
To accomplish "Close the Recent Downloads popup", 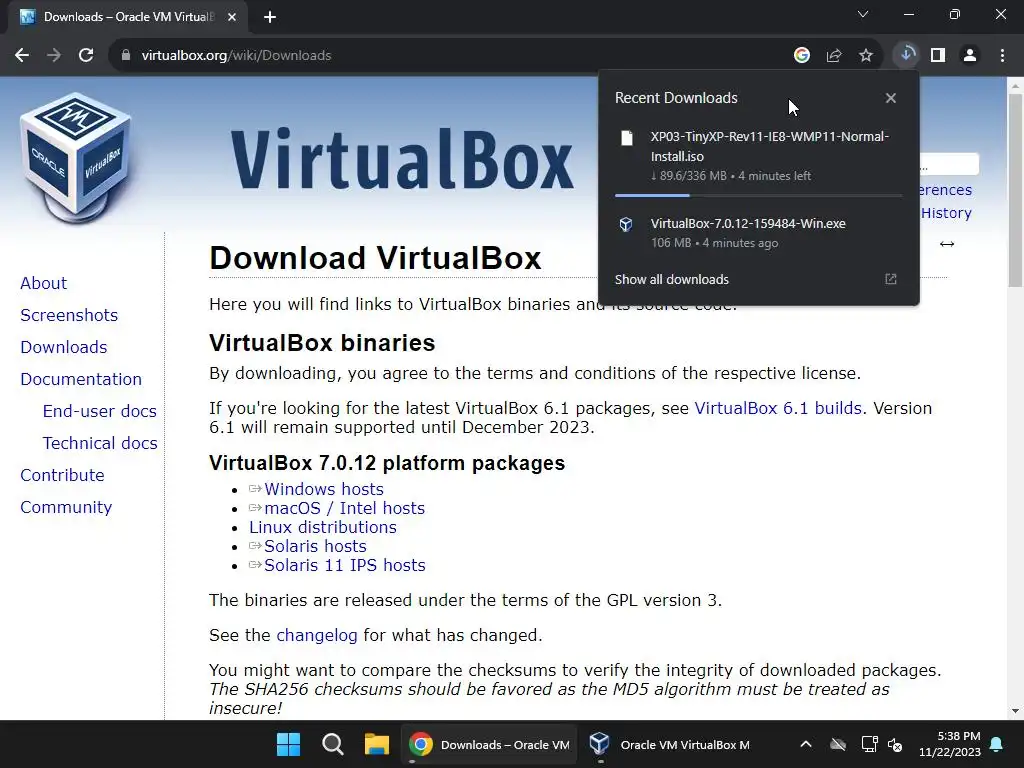I will pos(891,98).
